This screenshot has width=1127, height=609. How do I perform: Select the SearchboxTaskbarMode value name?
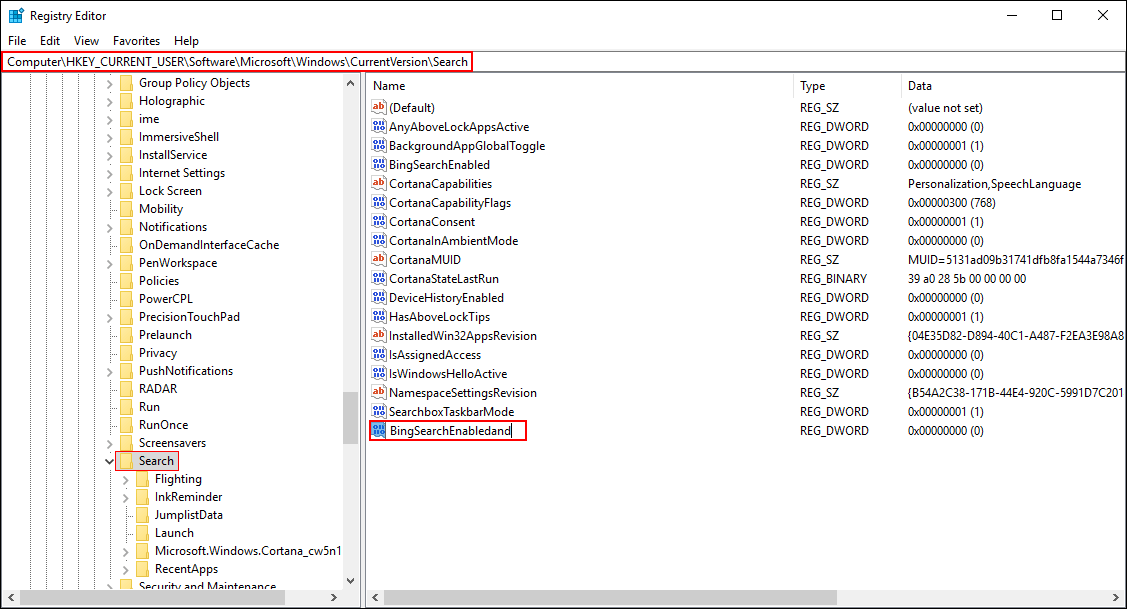[451, 412]
